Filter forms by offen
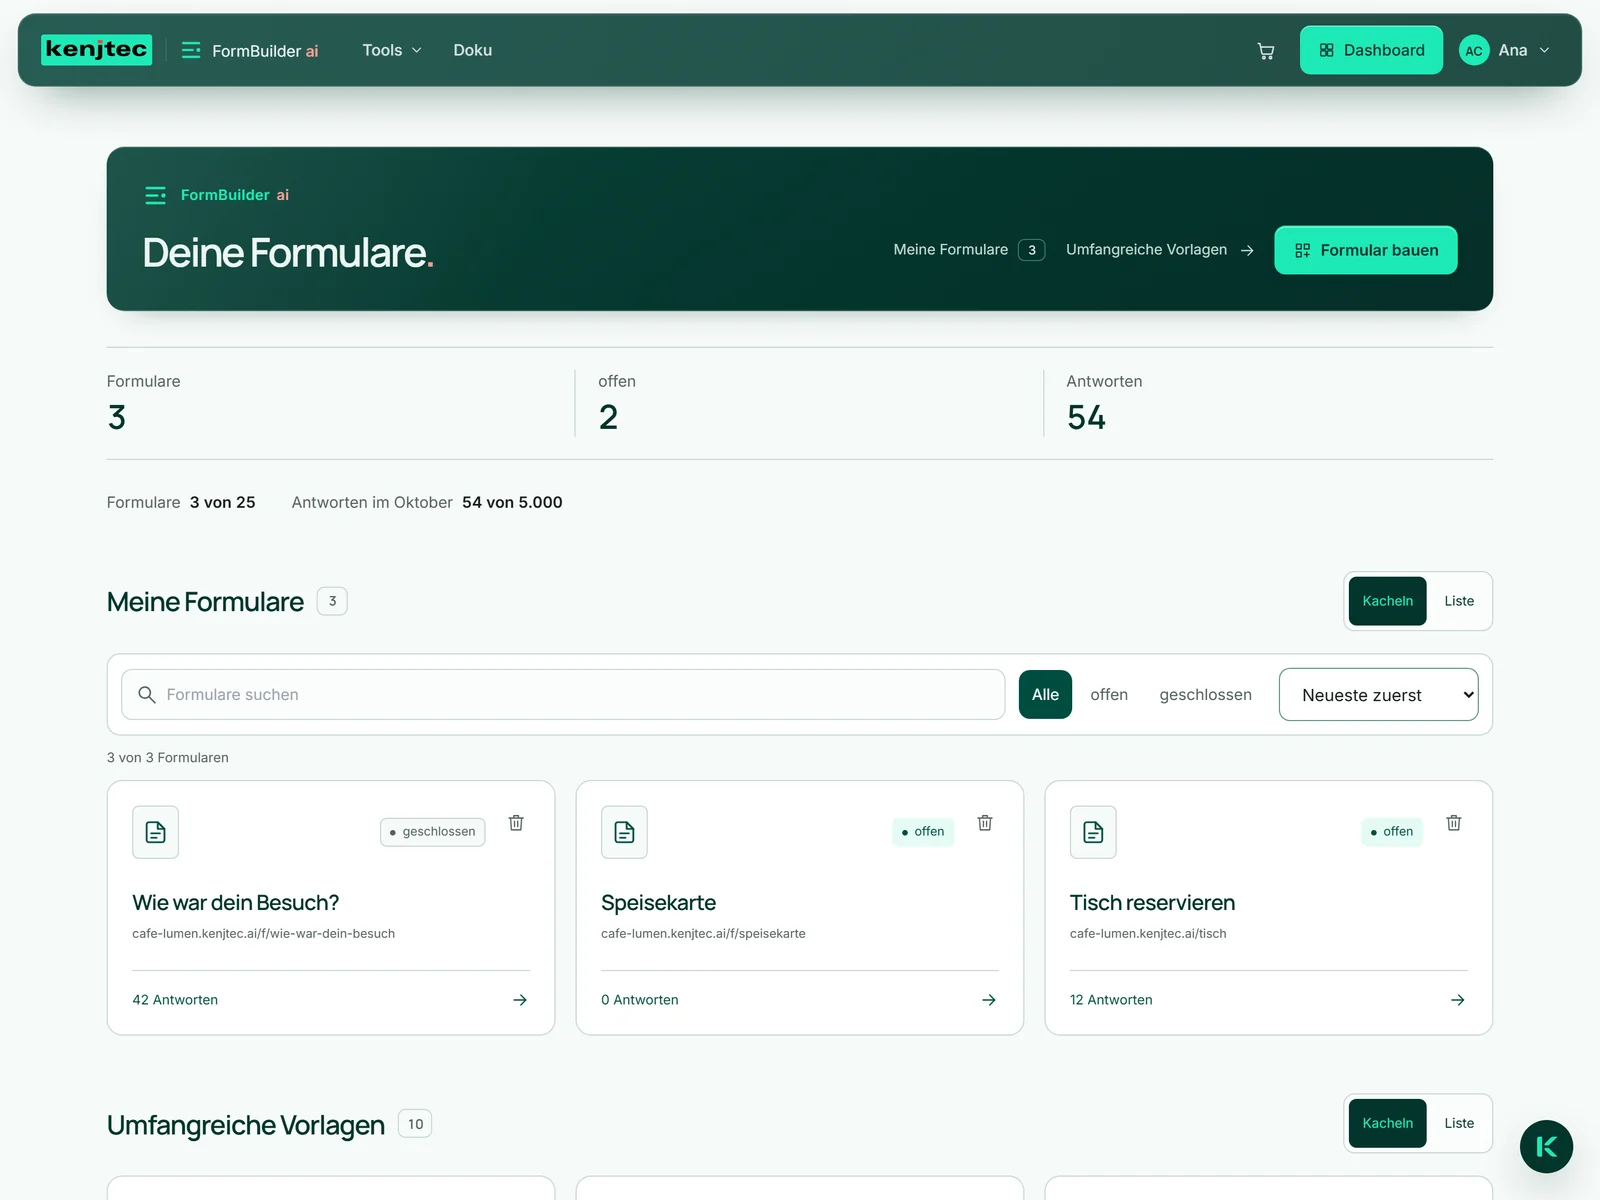This screenshot has height=1200, width=1600. tap(1109, 695)
